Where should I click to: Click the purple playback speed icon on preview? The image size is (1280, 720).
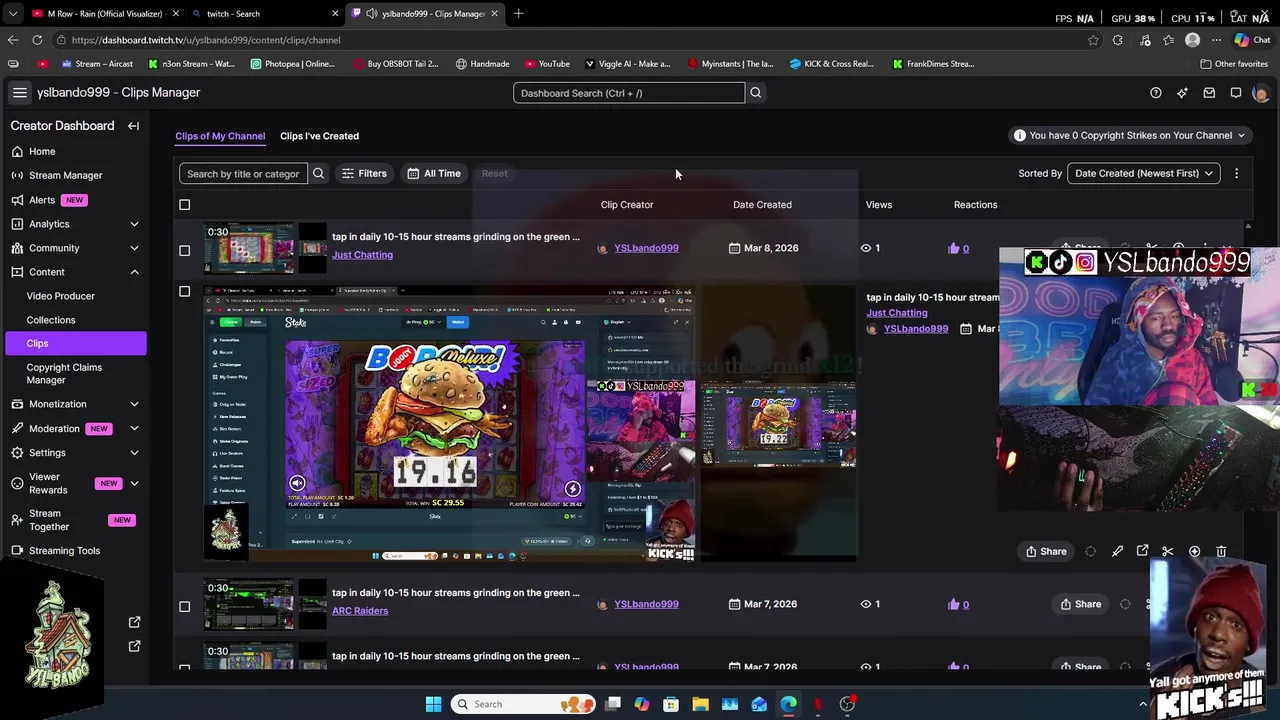click(x=572, y=489)
